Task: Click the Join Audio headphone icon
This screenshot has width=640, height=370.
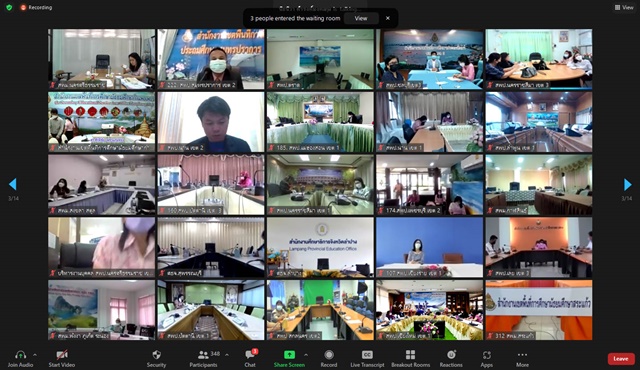Action: click(x=20, y=355)
